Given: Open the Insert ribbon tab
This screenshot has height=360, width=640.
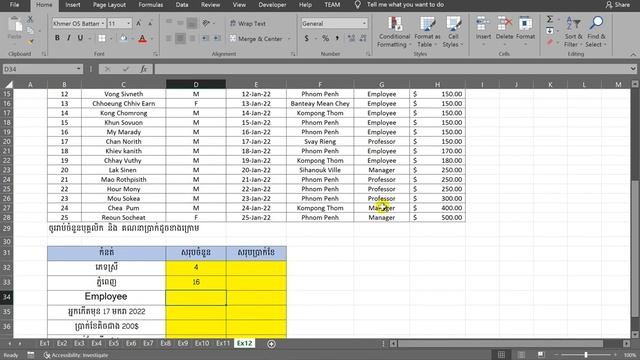Looking at the screenshot, I should click(x=73, y=5).
